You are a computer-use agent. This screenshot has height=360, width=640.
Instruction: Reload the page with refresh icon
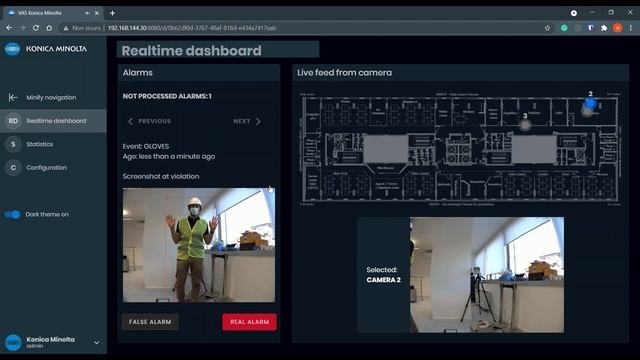36,28
